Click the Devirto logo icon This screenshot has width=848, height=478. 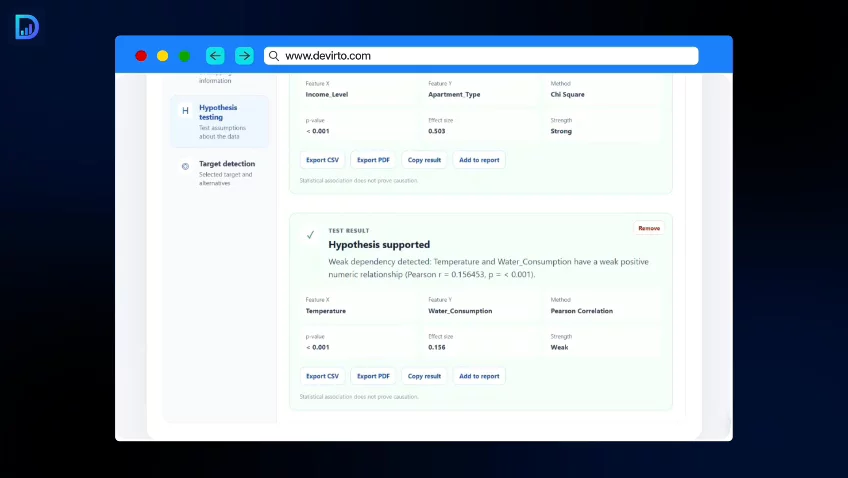click(x=27, y=26)
